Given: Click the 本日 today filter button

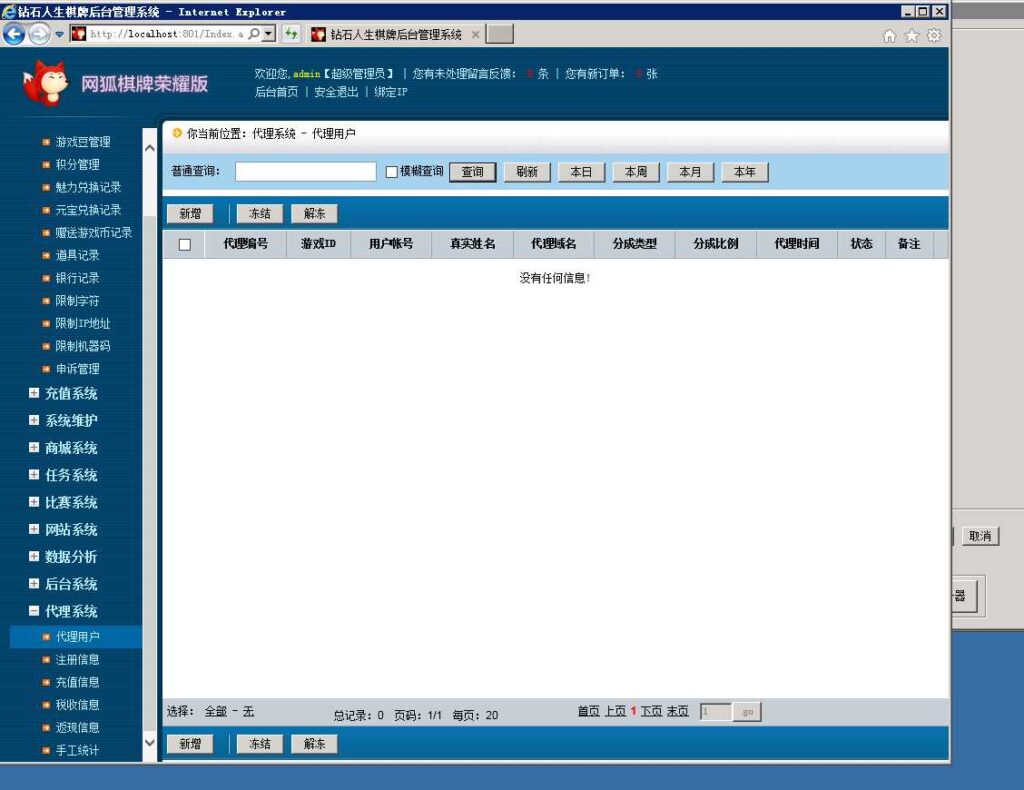Looking at the screenshot, I should point(581,171).
